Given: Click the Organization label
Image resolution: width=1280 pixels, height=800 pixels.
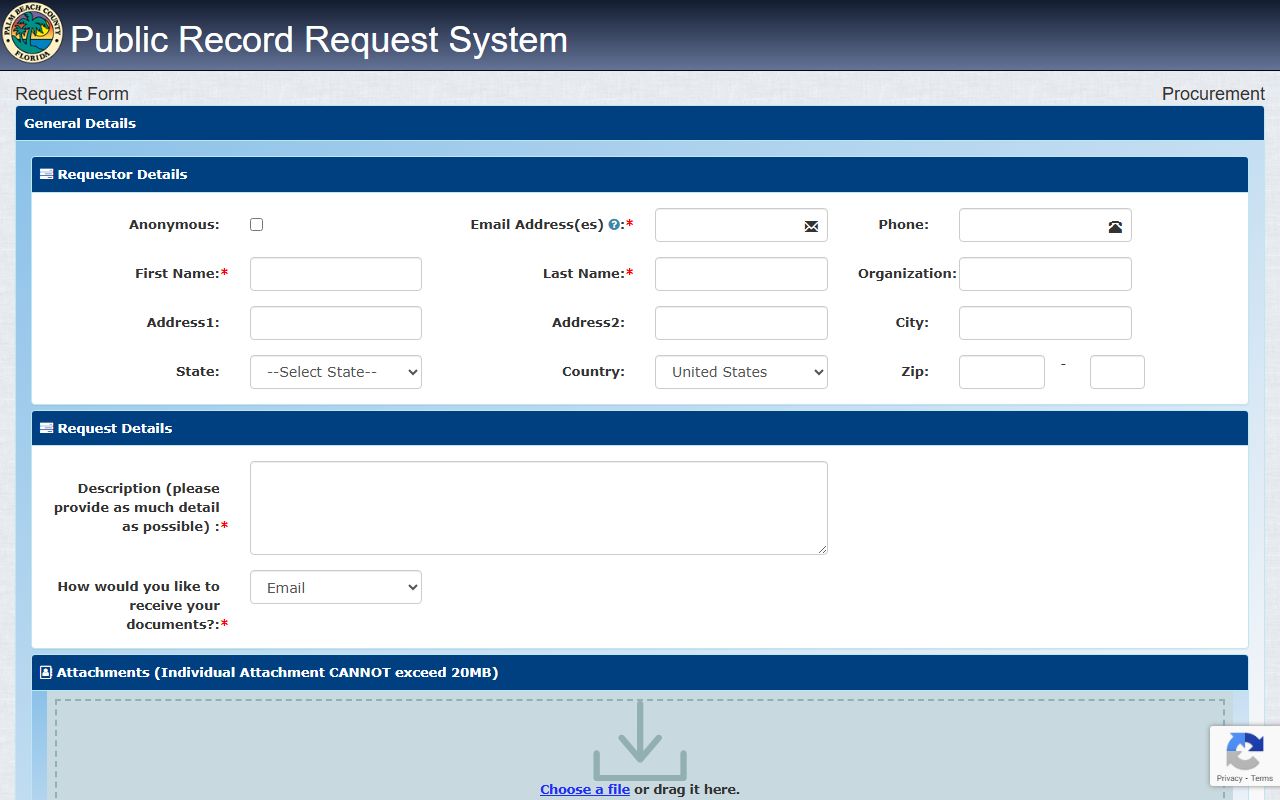Looking at the screenshot, I should click(907, 273).
